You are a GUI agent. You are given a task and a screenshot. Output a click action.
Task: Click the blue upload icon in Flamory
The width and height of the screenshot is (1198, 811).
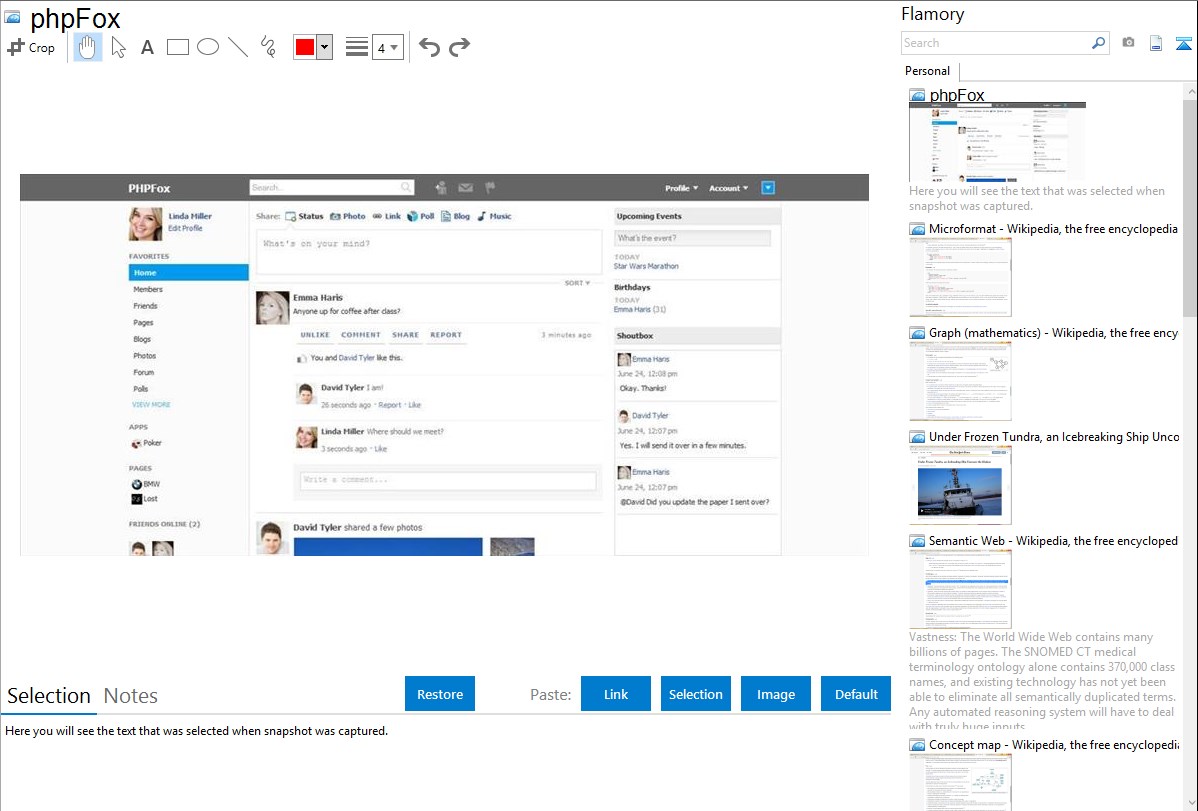click(1183, 43)
